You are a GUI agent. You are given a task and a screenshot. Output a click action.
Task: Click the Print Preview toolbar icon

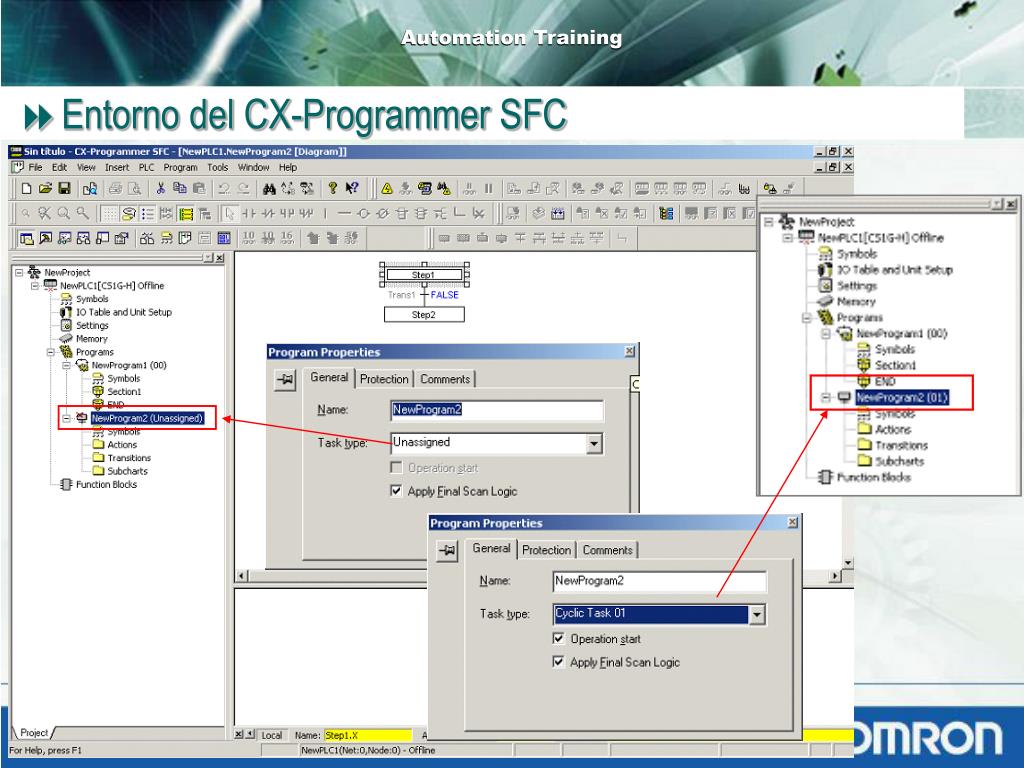click(135, 189)
